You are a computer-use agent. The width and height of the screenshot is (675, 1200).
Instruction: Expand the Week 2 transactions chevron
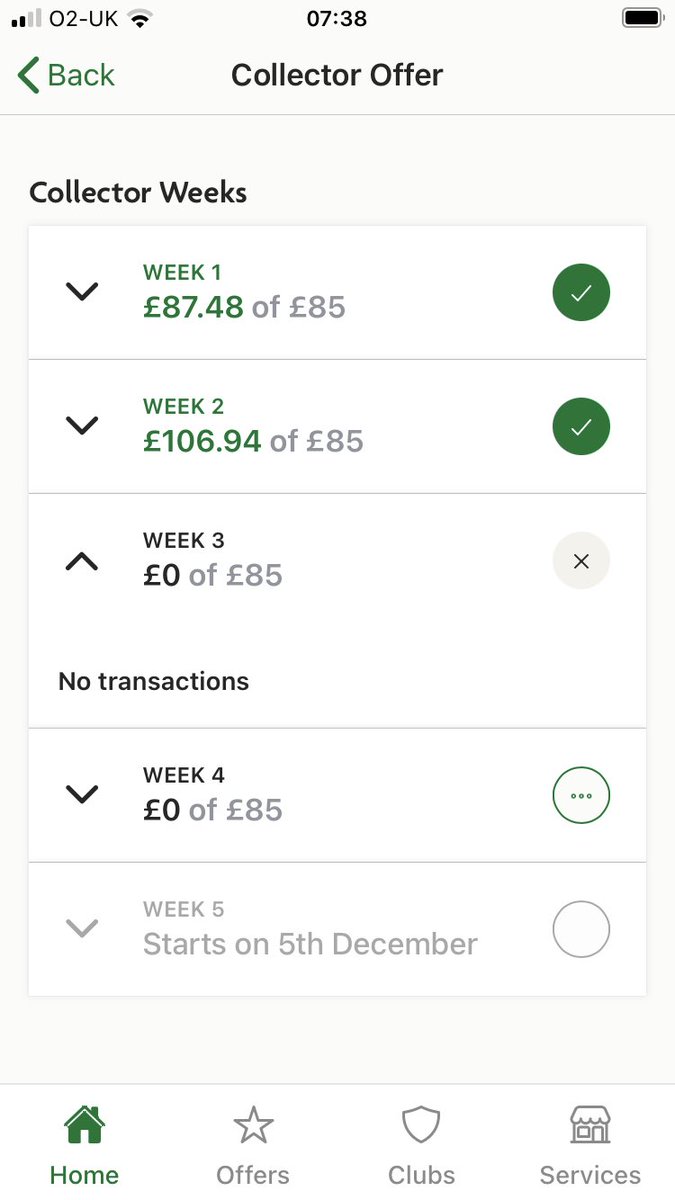pyautogui.click(x=82, y=426)
